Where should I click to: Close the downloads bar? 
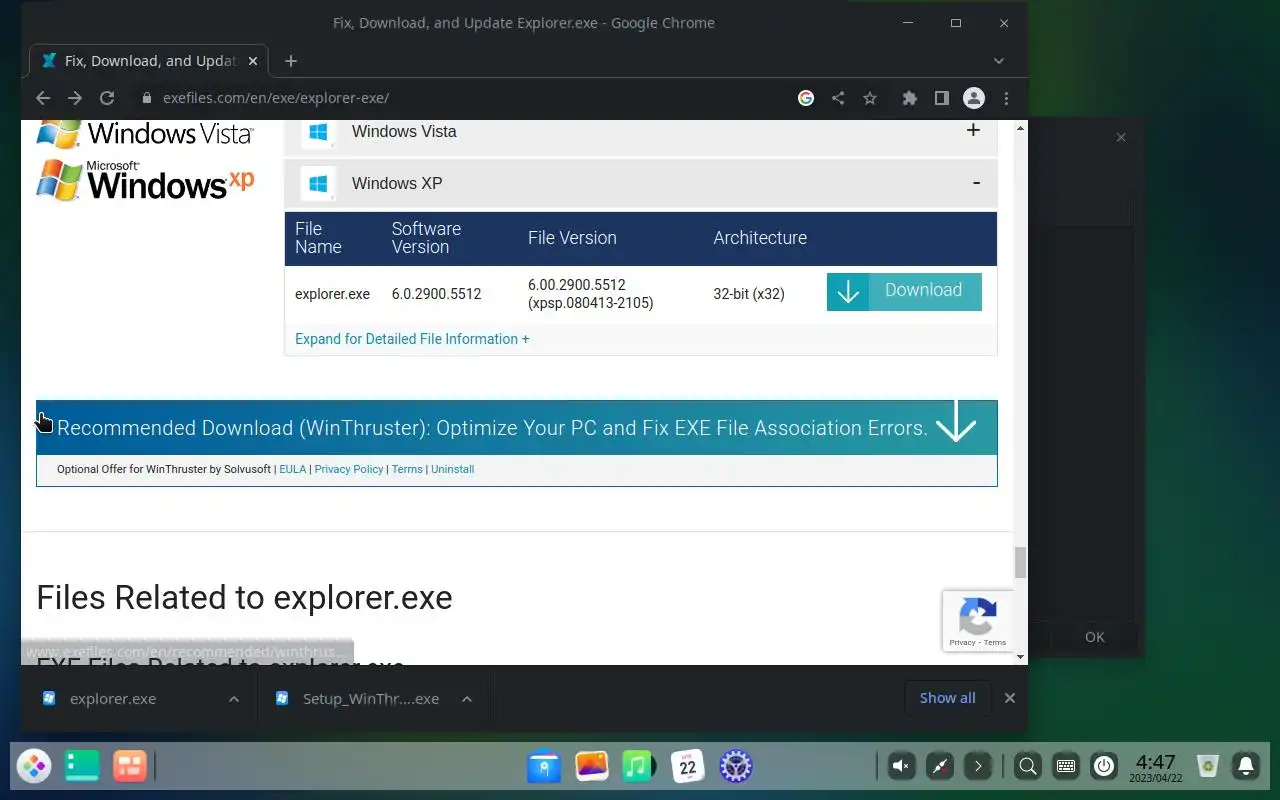[1010, 698]
